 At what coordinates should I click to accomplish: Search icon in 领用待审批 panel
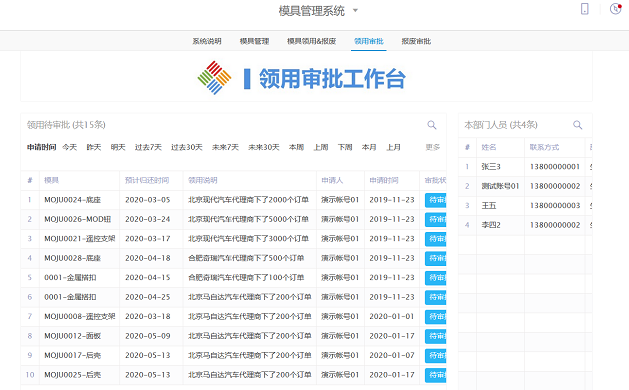pyautogui.click(x=432, y=125)
